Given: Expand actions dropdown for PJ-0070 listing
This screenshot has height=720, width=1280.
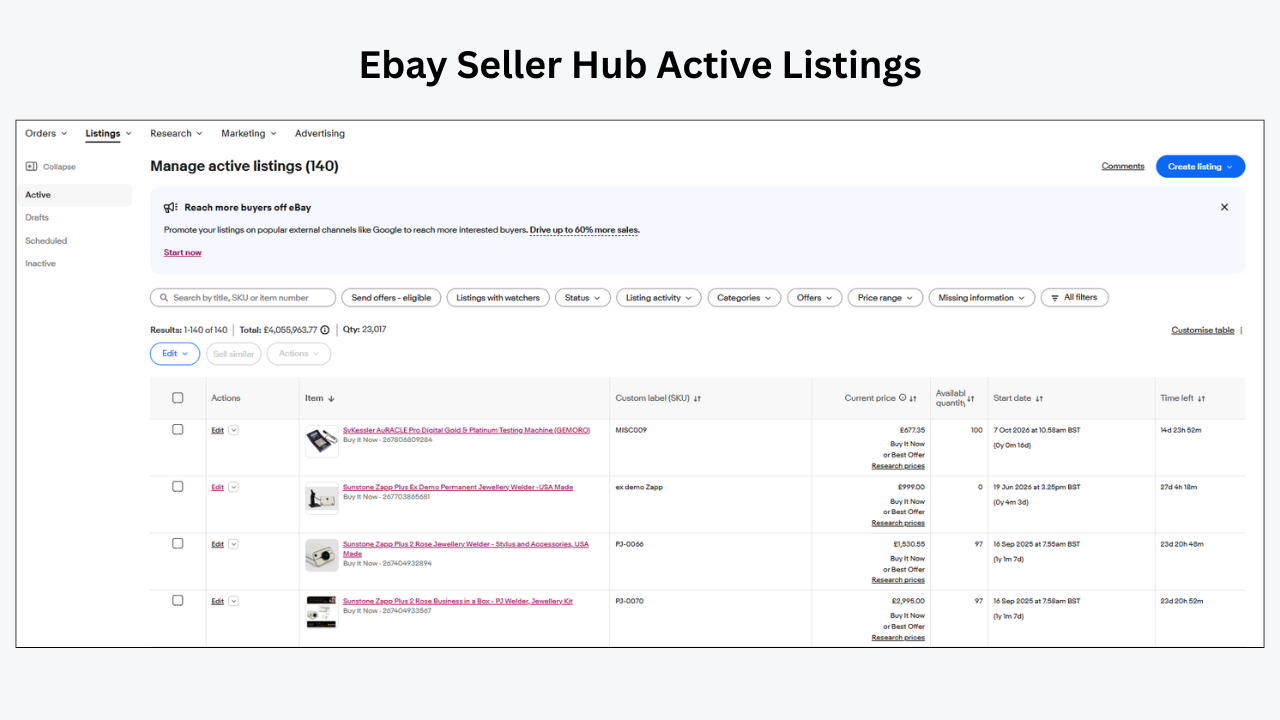Looking at the screenshot, I should point(233,601).
